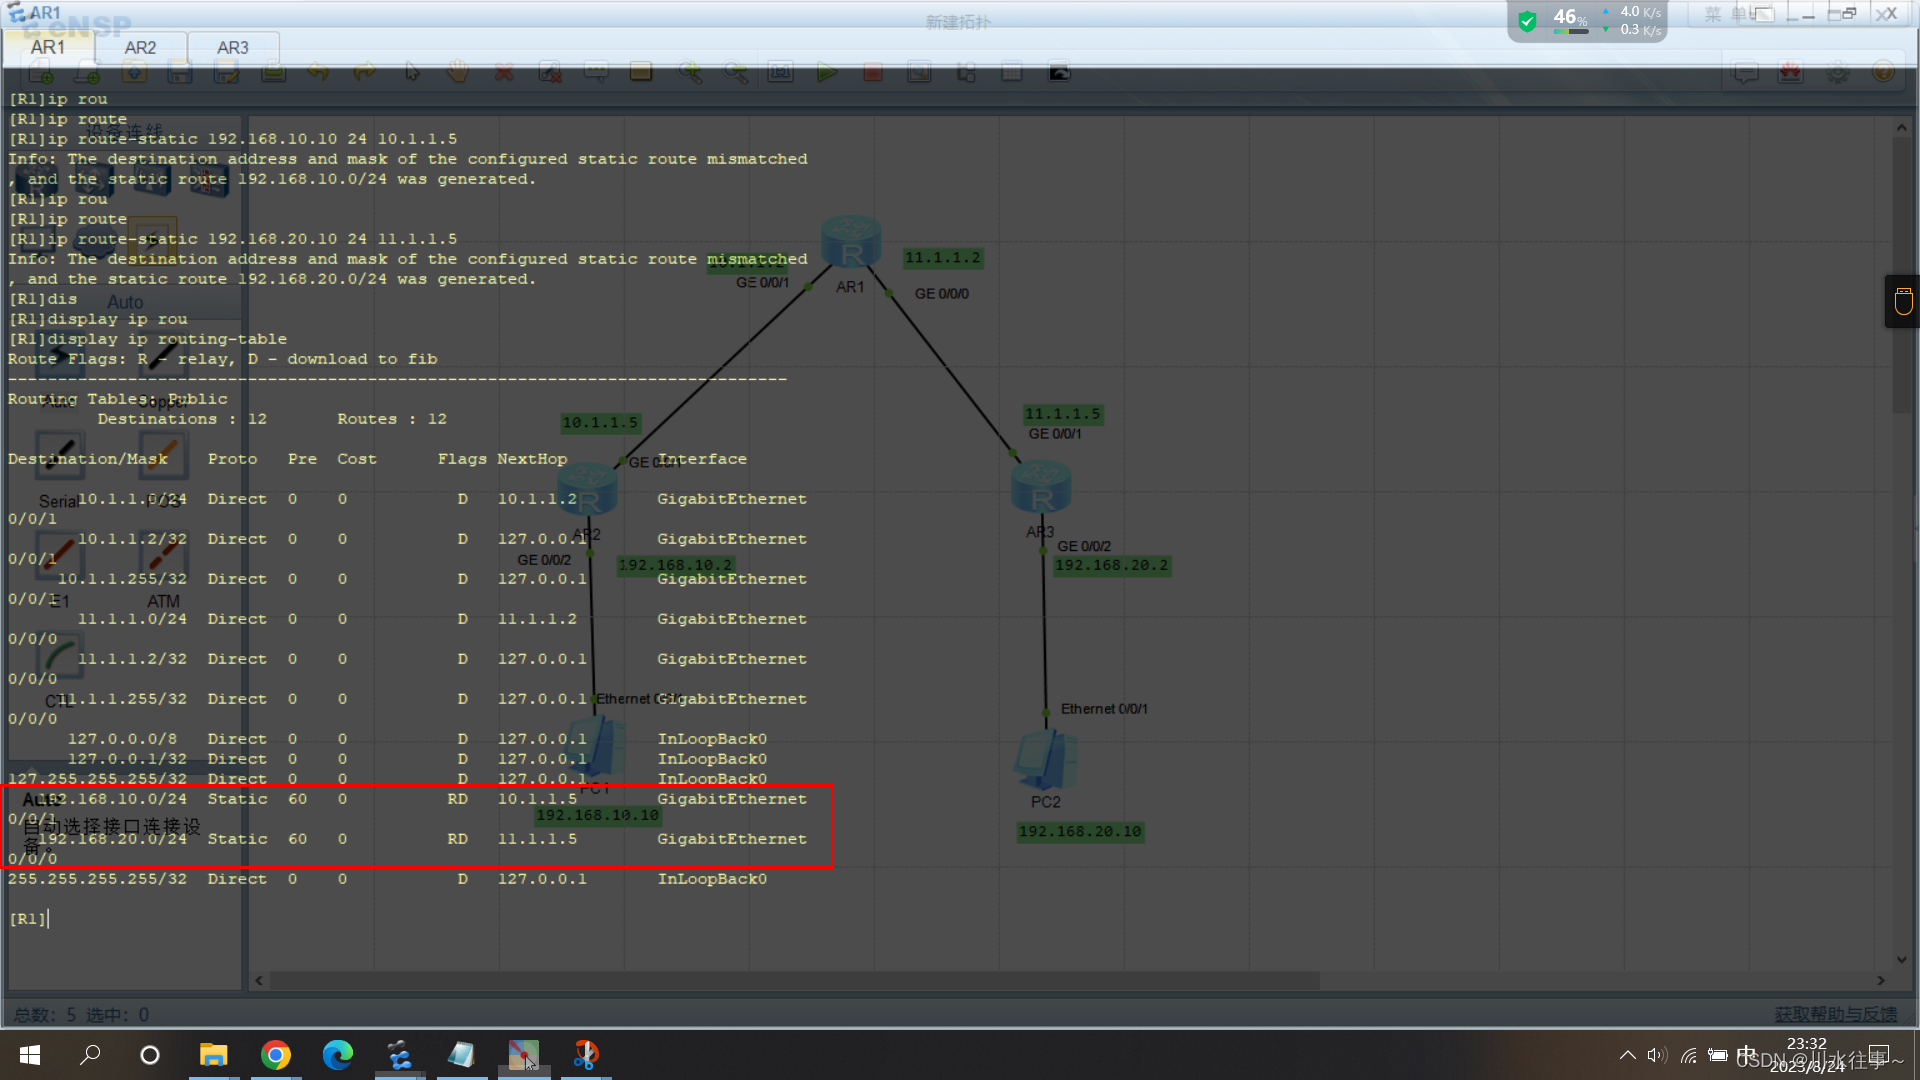Screen dimensions: 1920x1080
Task: Click the AR1 tab
Action: [x=47, y=47]
